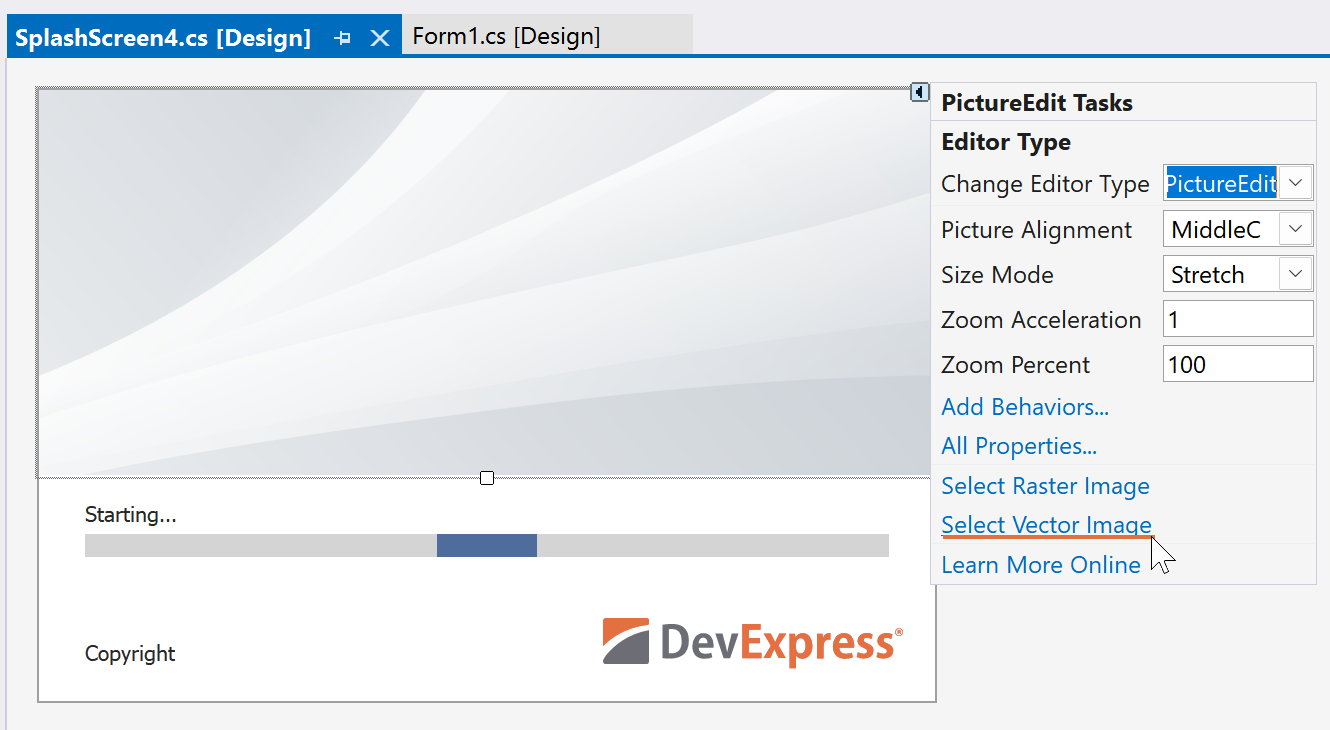1330x730 pixels.
Task: Click the pin icon on SplashScreen4.cs tab
Action: click(x=342, y=38)
